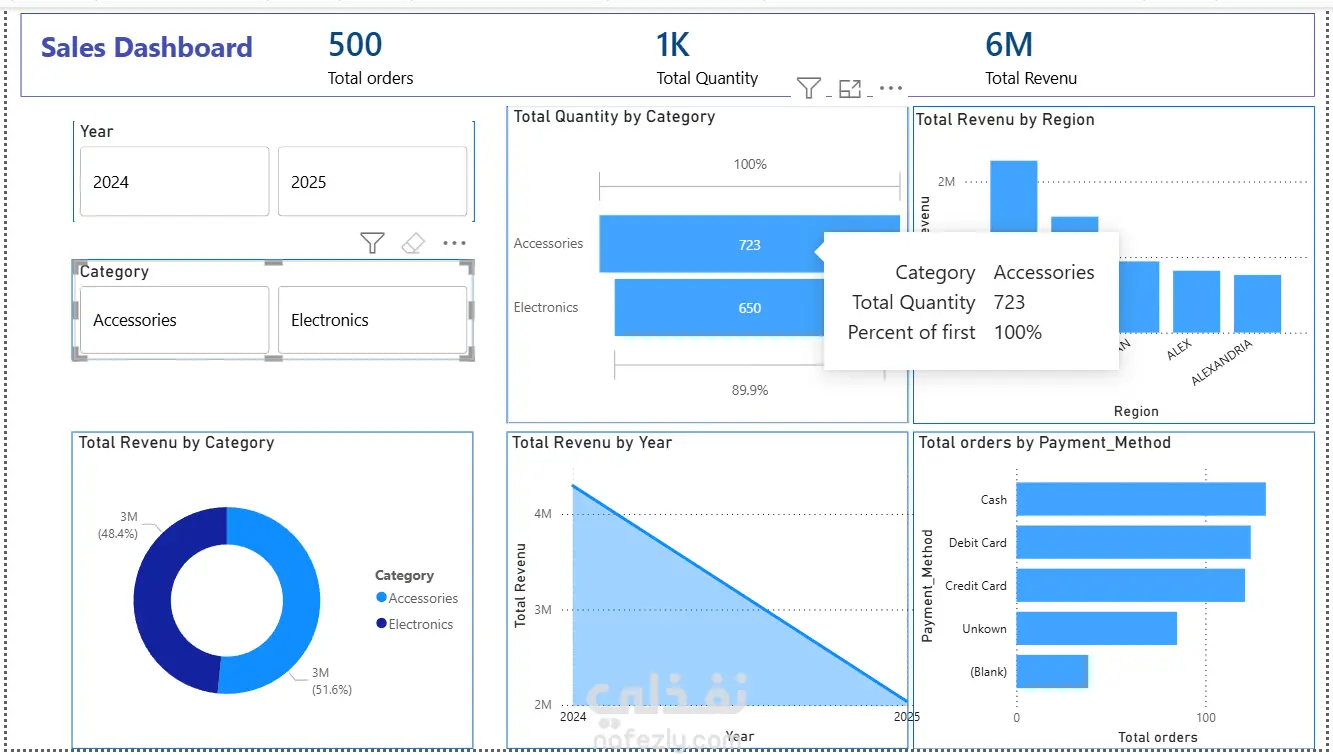Click the 3M (48.4%) donut data label
This screenshot has height=755, width=1333.
pyautogui.click(x=118, y=525)
